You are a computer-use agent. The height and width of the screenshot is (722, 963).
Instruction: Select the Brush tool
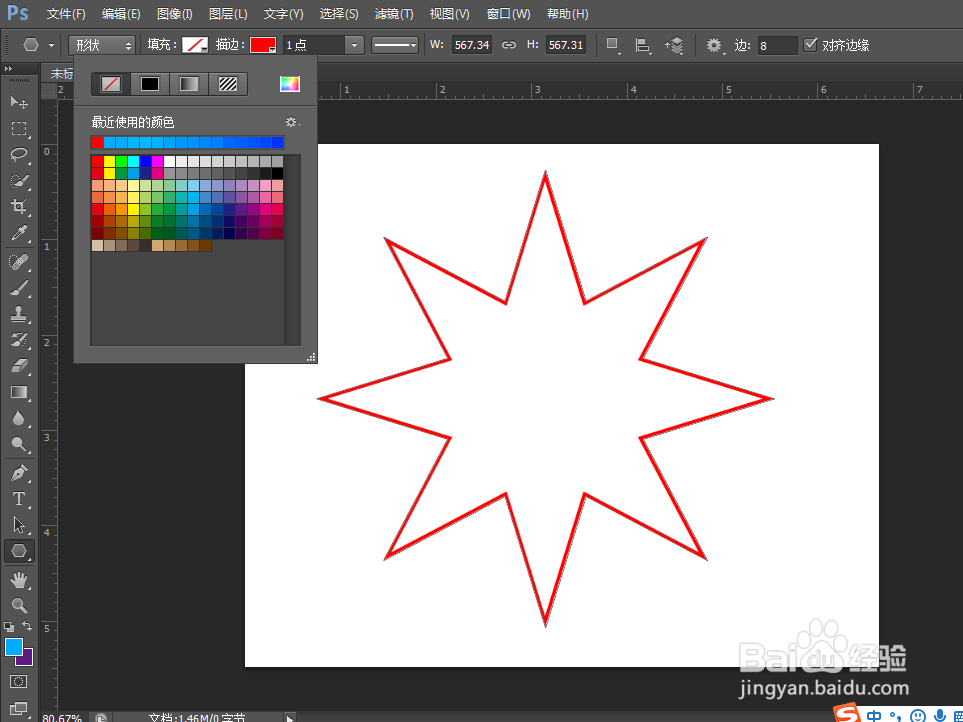19,289
